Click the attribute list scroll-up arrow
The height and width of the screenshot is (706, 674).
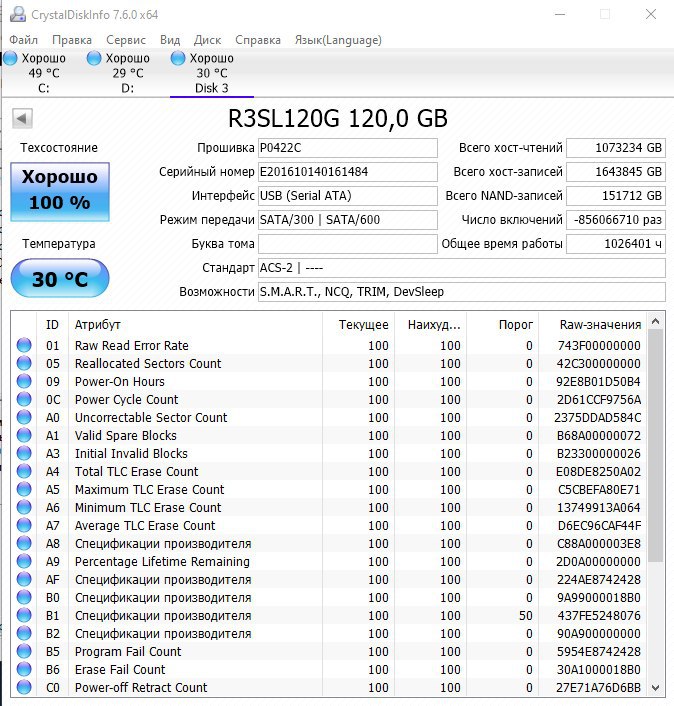pyautogui.click(x=656, y=321)
